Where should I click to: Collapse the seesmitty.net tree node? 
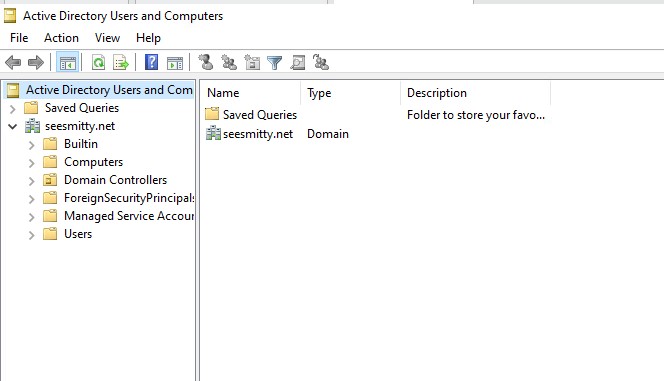12,127
